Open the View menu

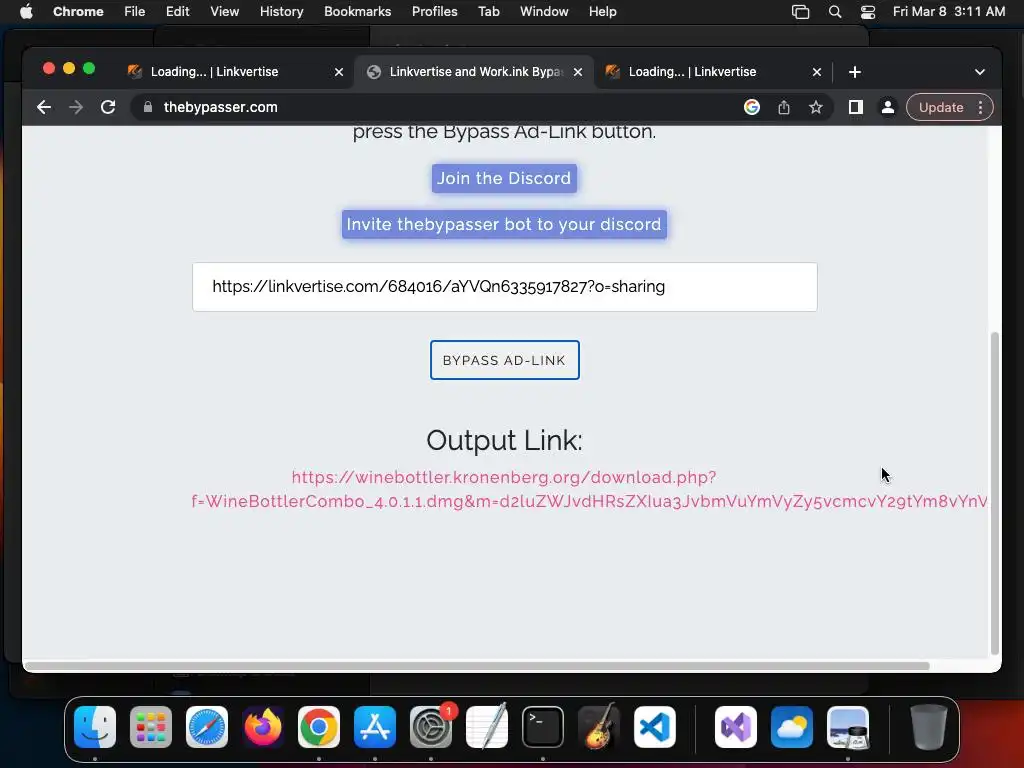(x=224, y=12)
